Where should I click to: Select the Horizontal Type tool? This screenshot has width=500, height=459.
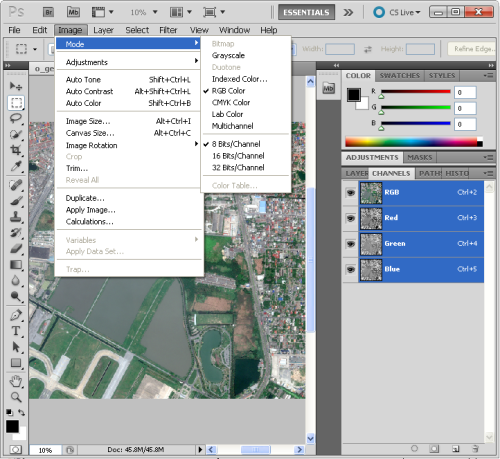(x=16, y=331)
